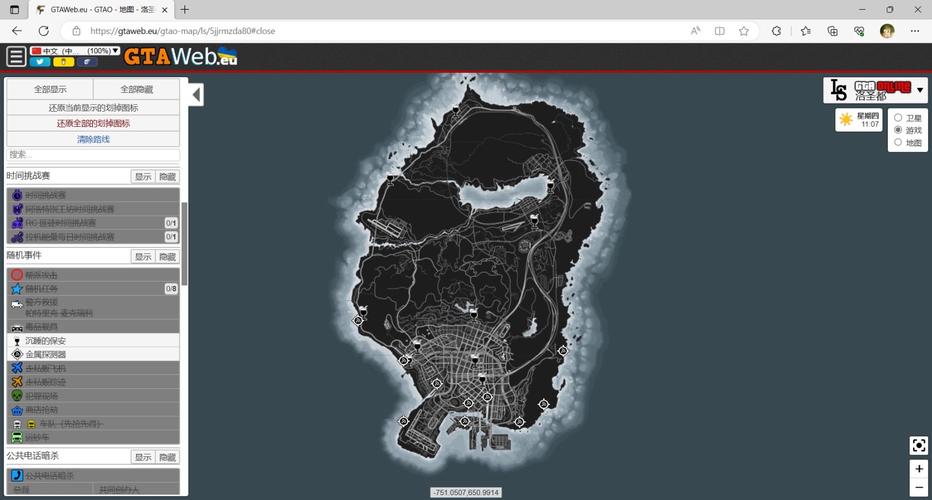Image resolution: width=932 pixels, height=500 pixels.
Task: Hide the 公共电话暗杀 section items
Action: pos(168,457)
